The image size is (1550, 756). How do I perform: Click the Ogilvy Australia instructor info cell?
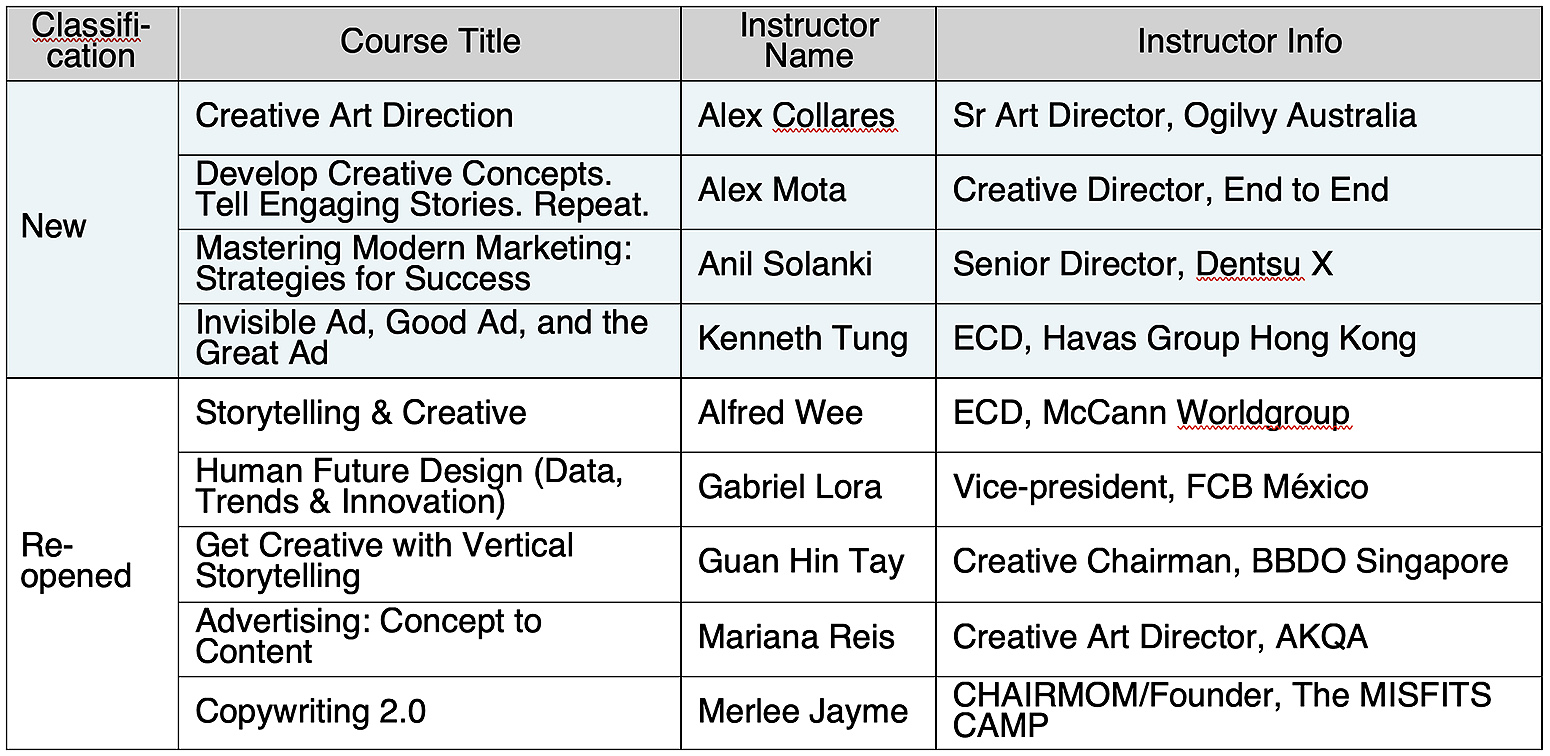1239,117
